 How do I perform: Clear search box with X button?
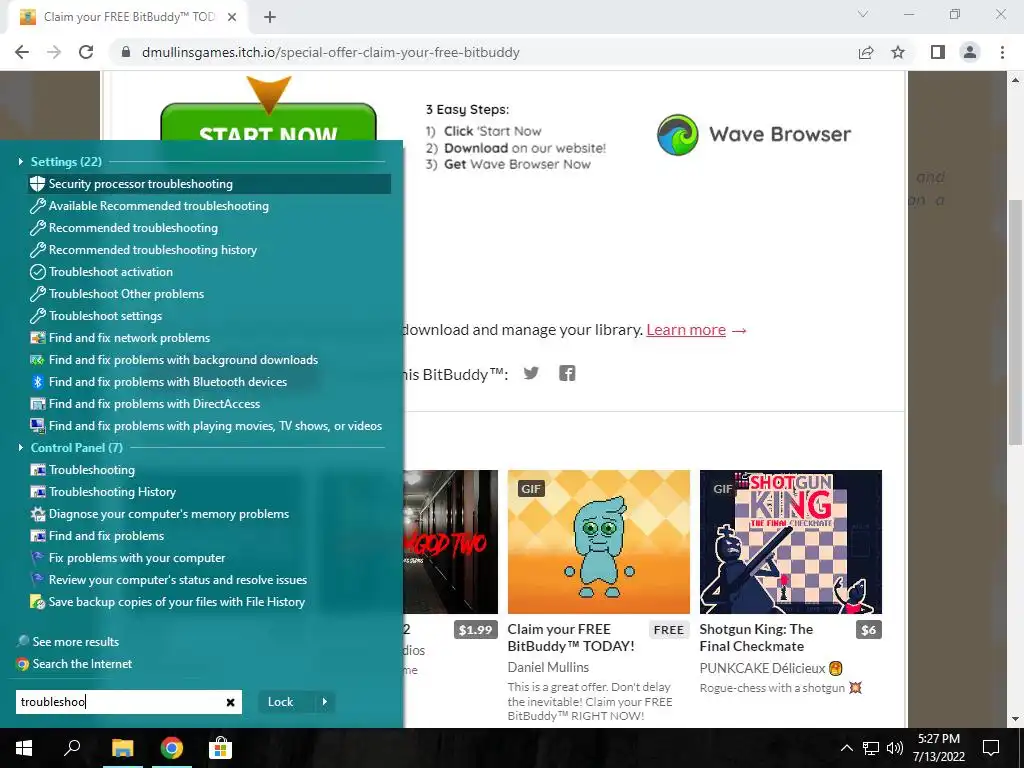click(x=231, y=703)
